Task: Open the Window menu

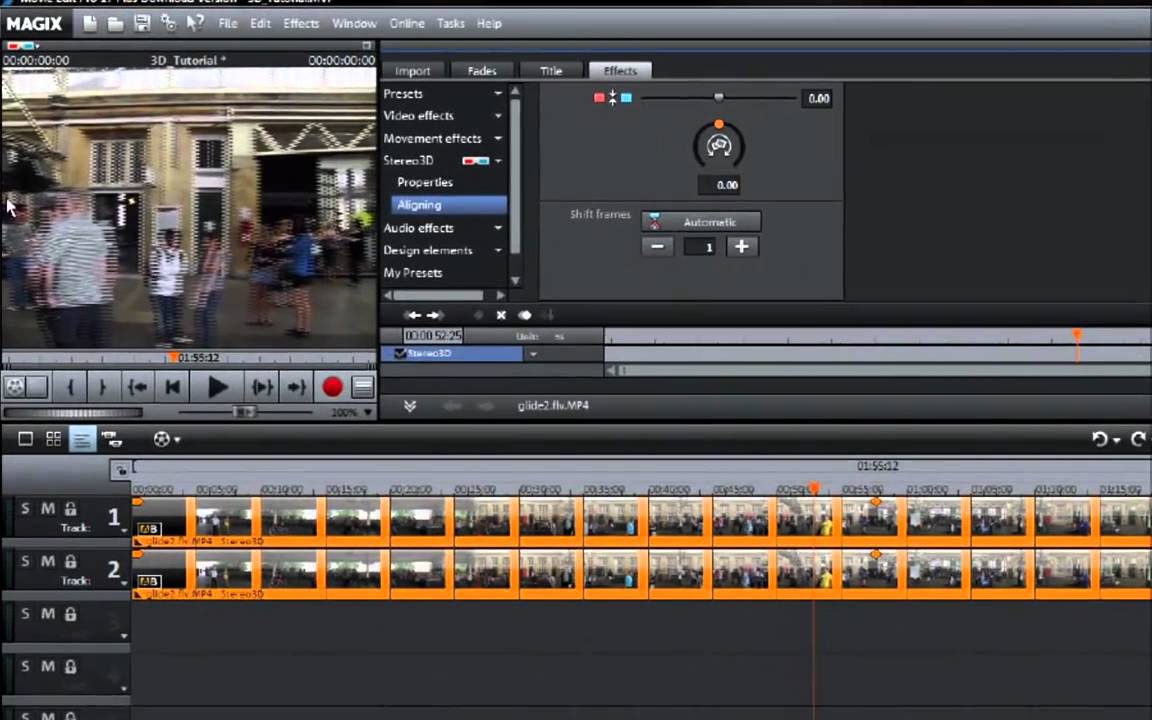Action: pos(354,24)
